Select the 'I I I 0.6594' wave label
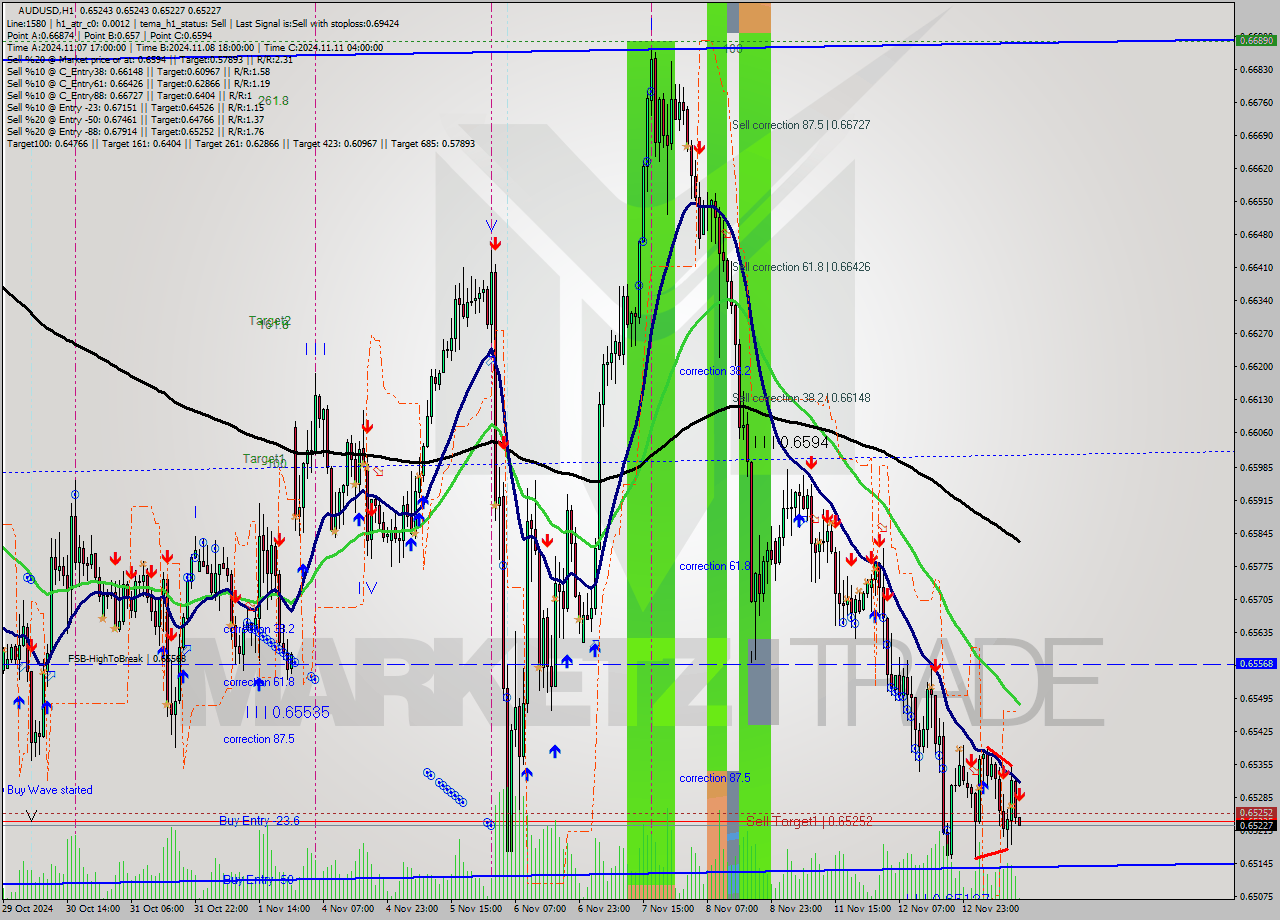This screenshot has width=1280, height=920. (790, 442)
